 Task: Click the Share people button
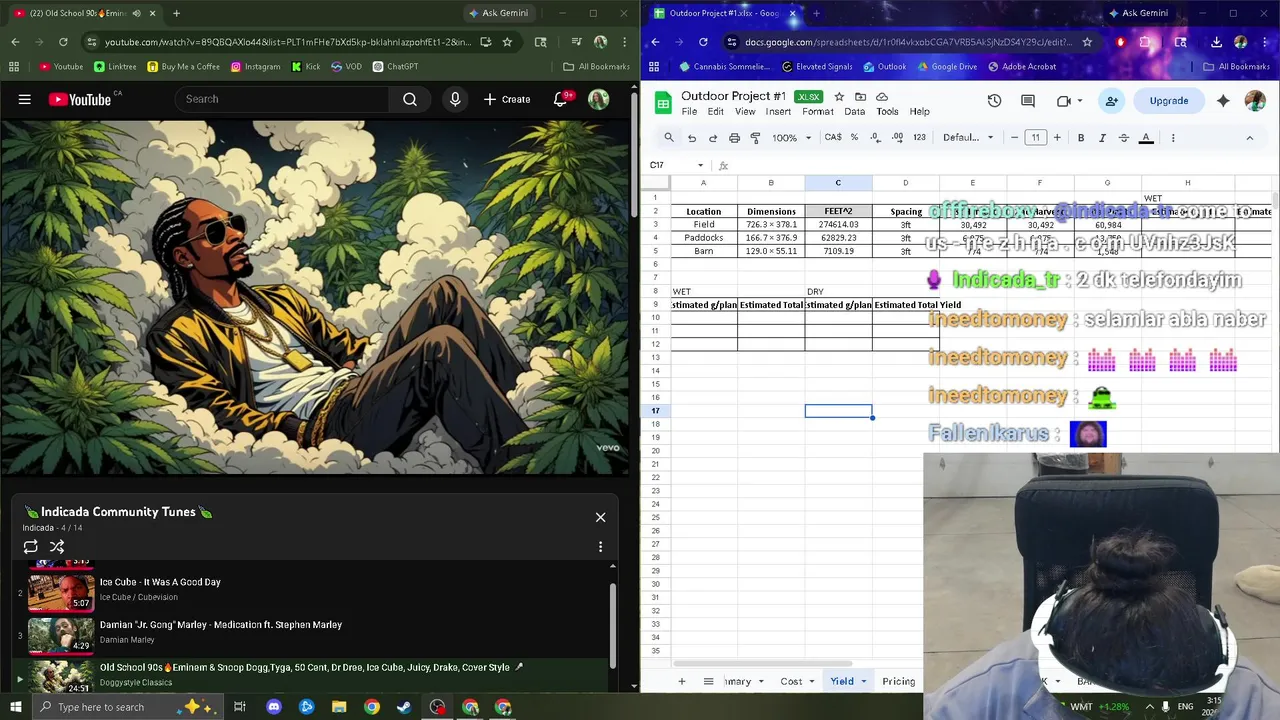point(1112,101)
